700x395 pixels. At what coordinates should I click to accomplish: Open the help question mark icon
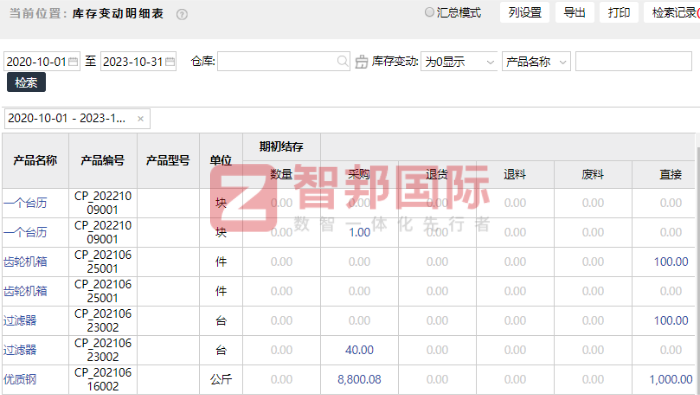[x=182, y=15]
